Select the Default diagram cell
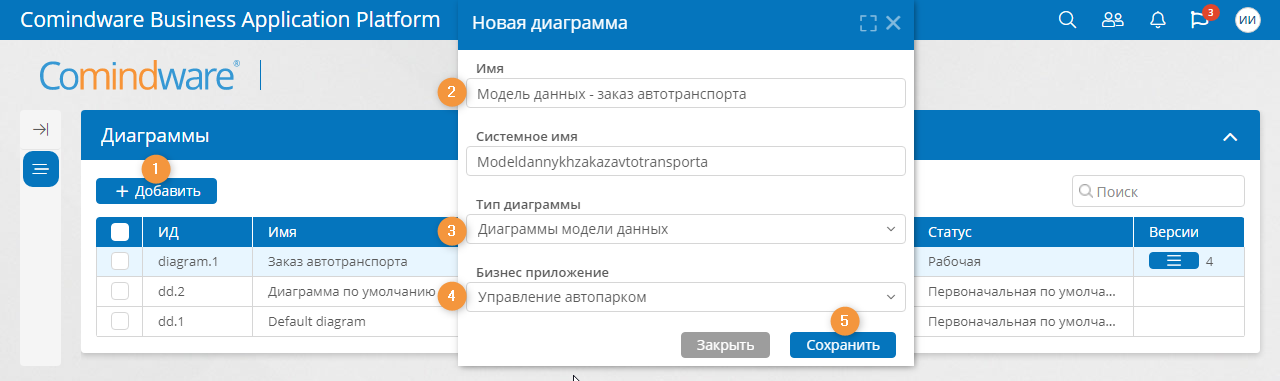This screenshot has width=1280, height=381. point(356,322)
